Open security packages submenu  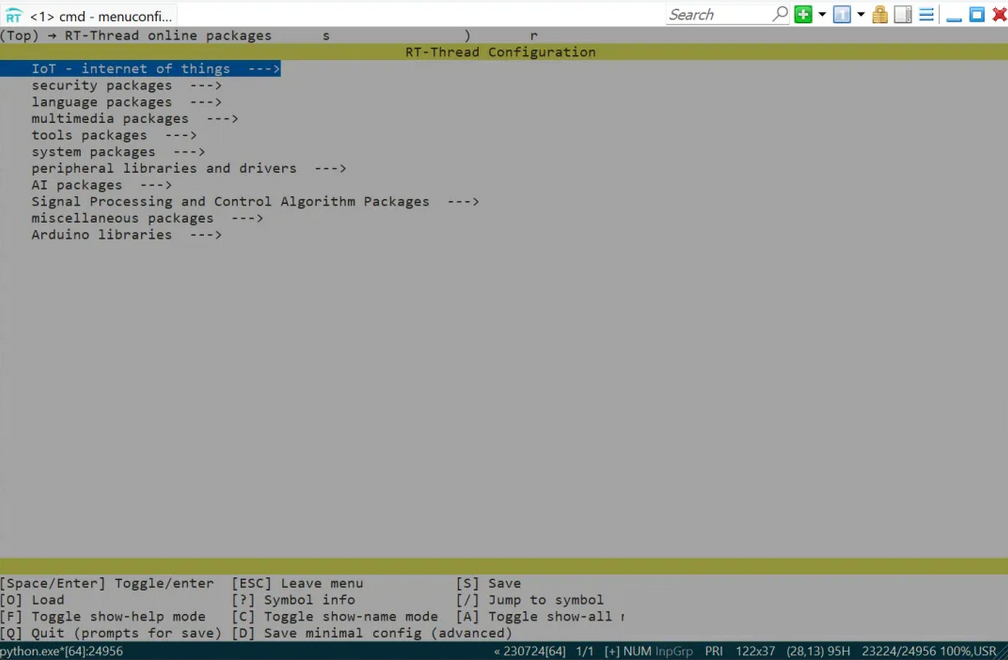[126, 85]
